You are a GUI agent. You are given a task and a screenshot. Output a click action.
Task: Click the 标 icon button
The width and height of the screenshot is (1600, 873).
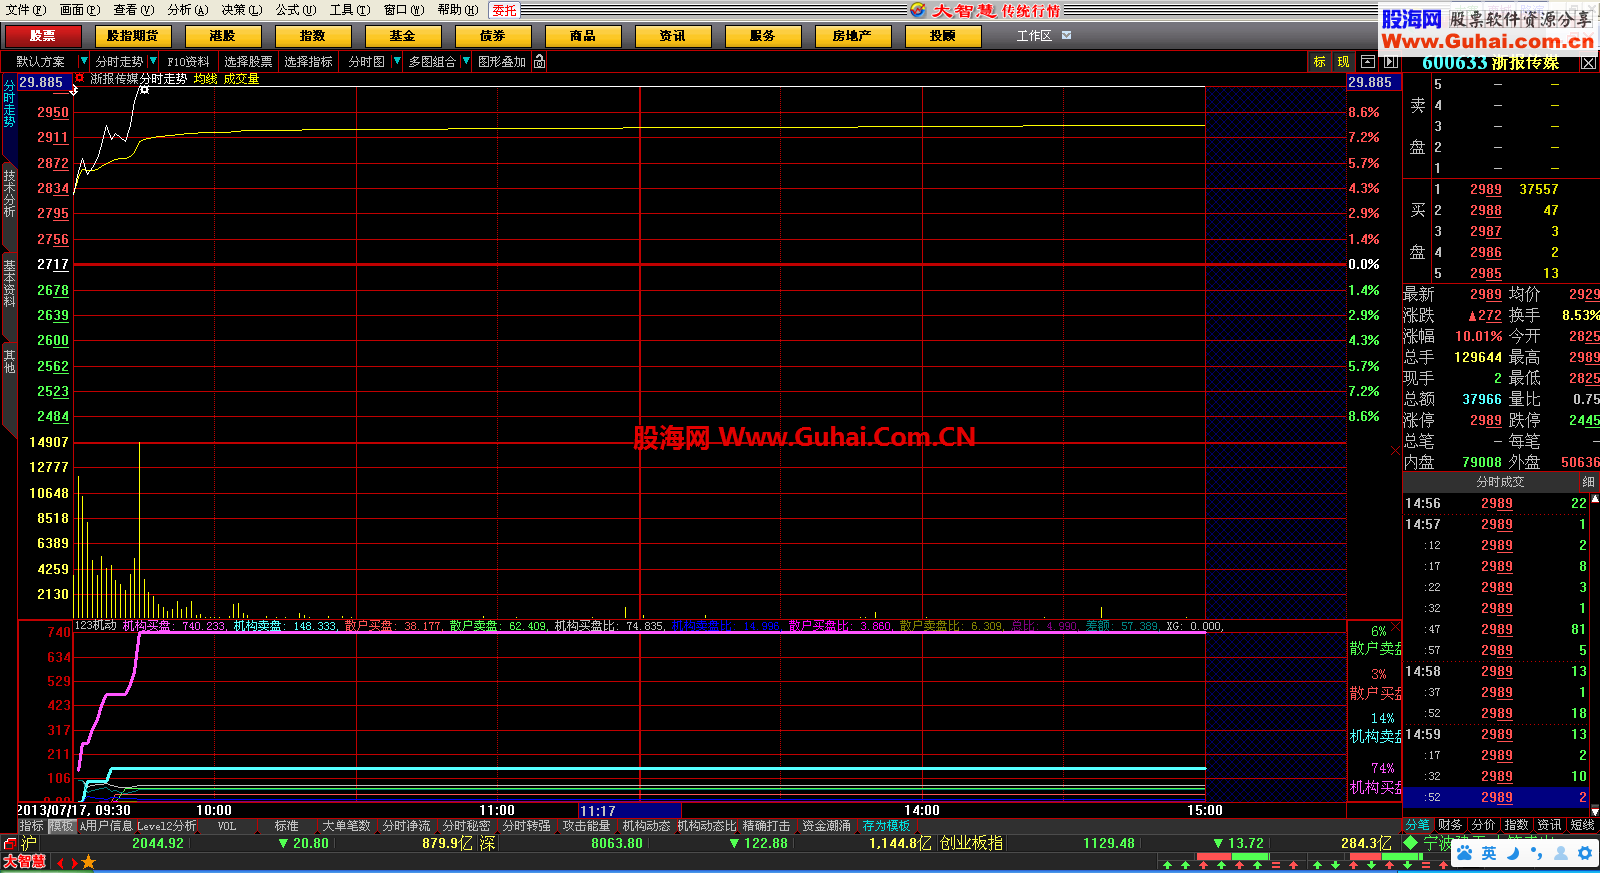click(x=1319, y=62)
